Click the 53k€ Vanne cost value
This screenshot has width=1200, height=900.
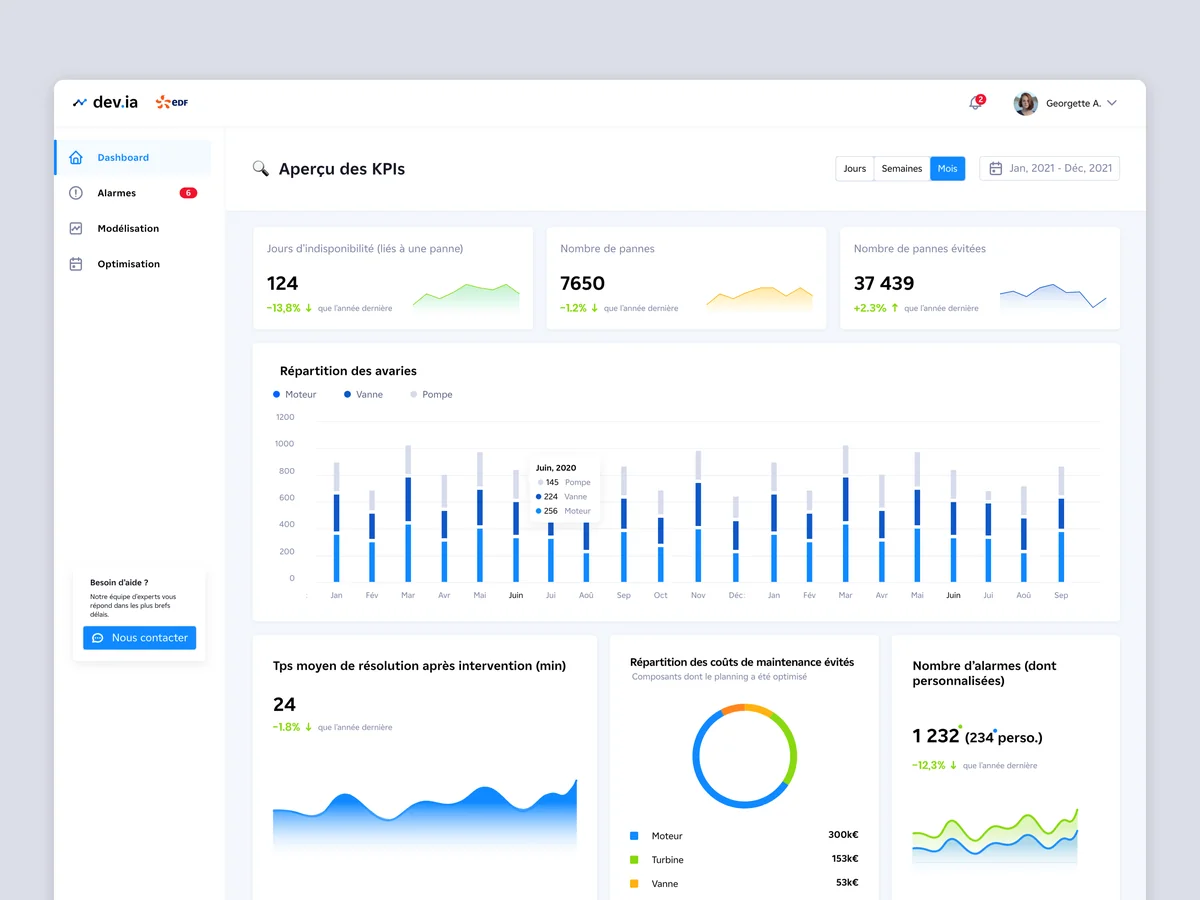click(x=847, y=883)
